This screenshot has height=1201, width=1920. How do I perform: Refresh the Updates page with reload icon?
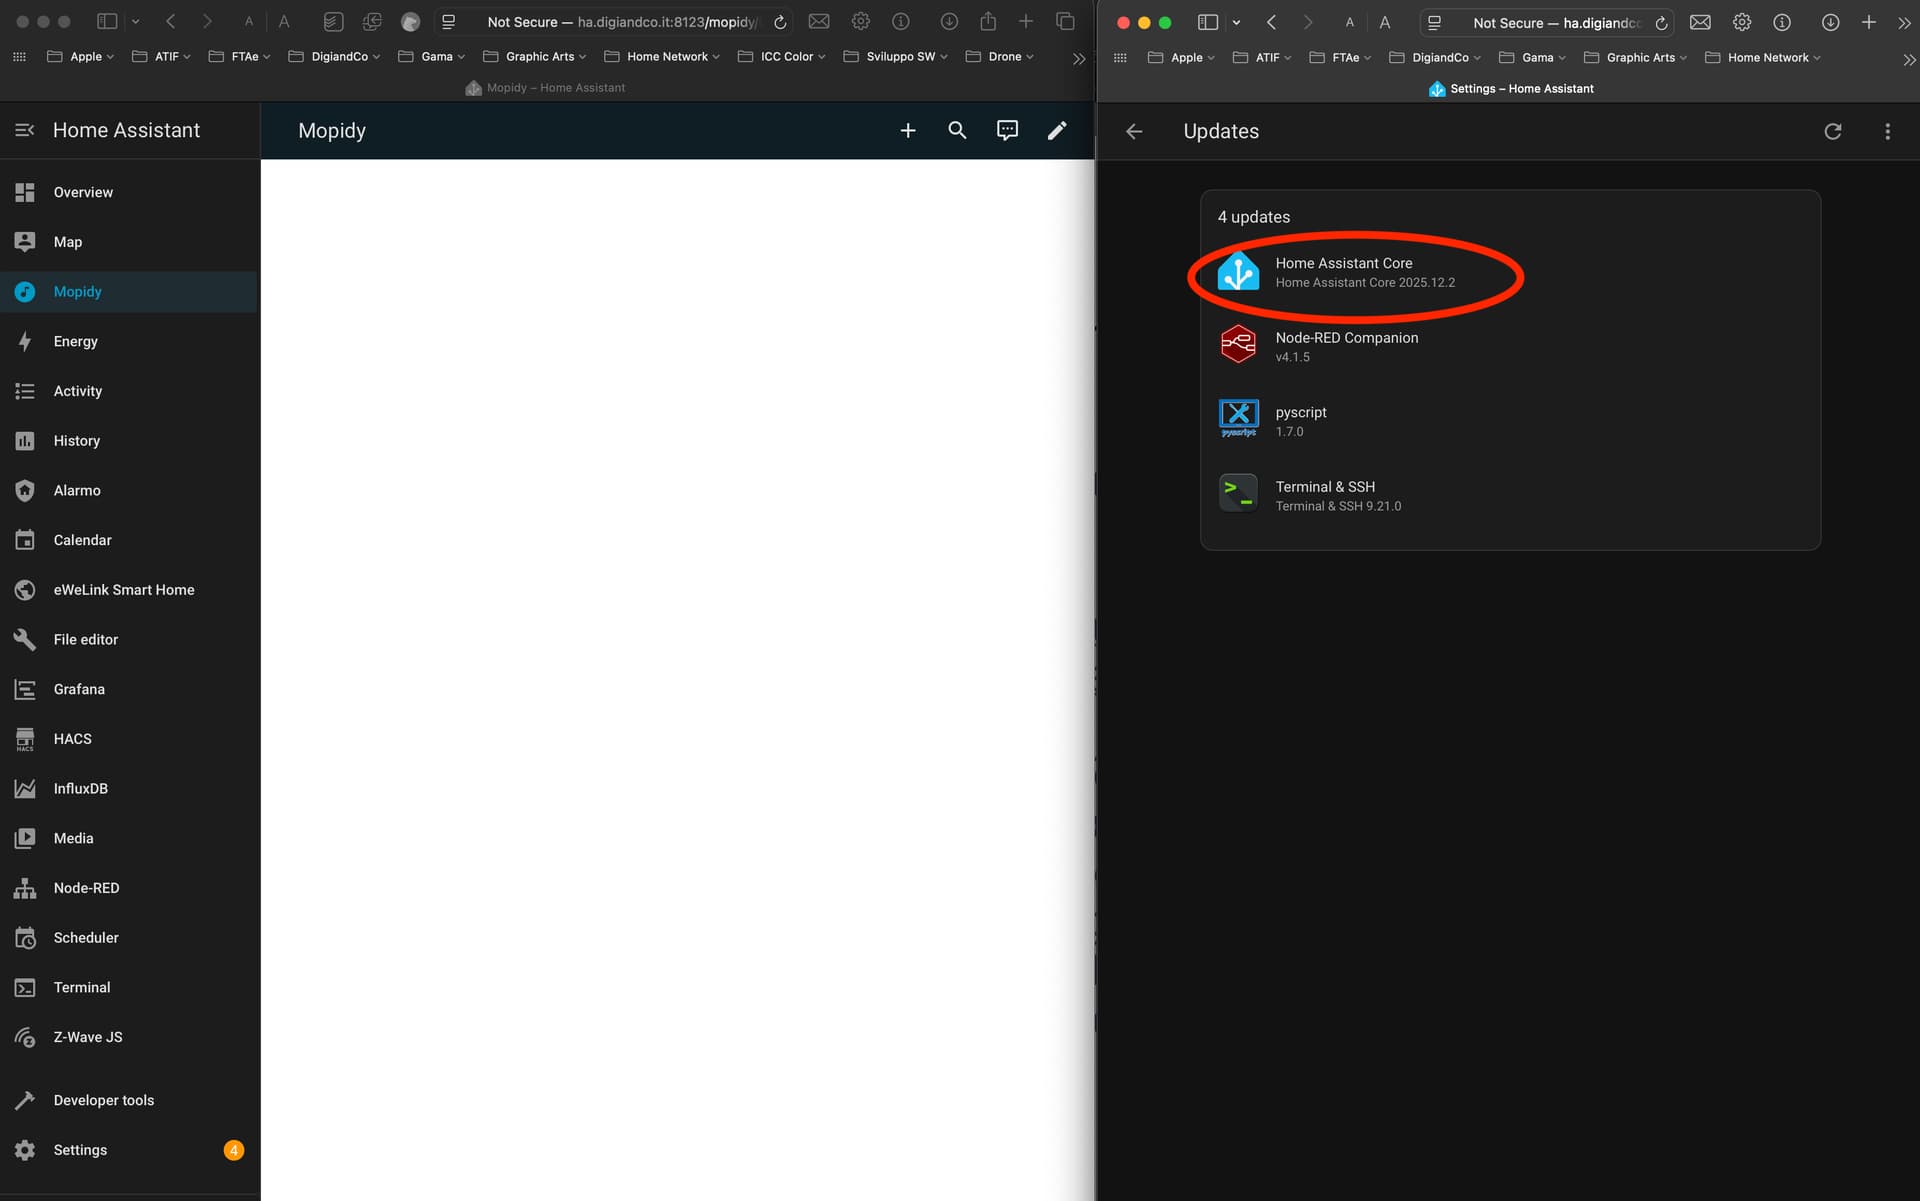(x=1832, y=132)
